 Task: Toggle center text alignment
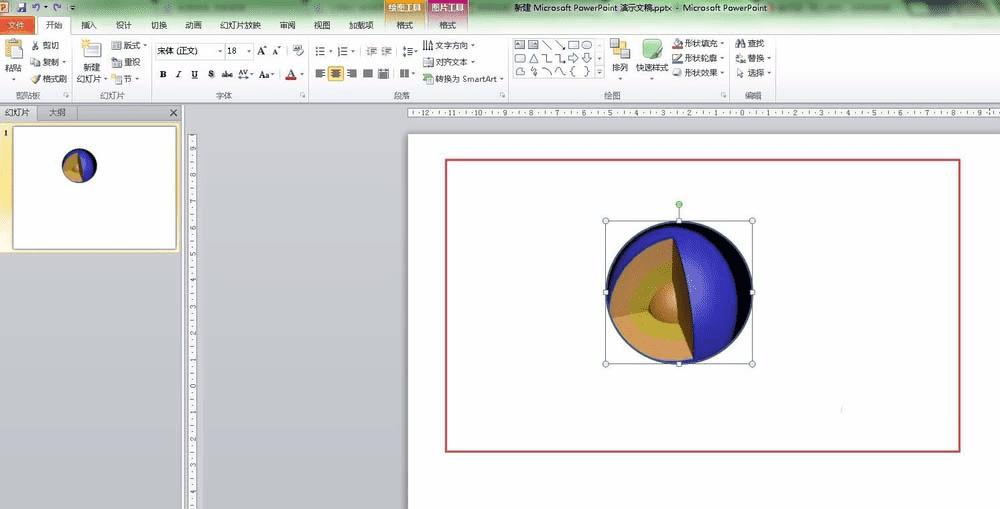(336, 74)
